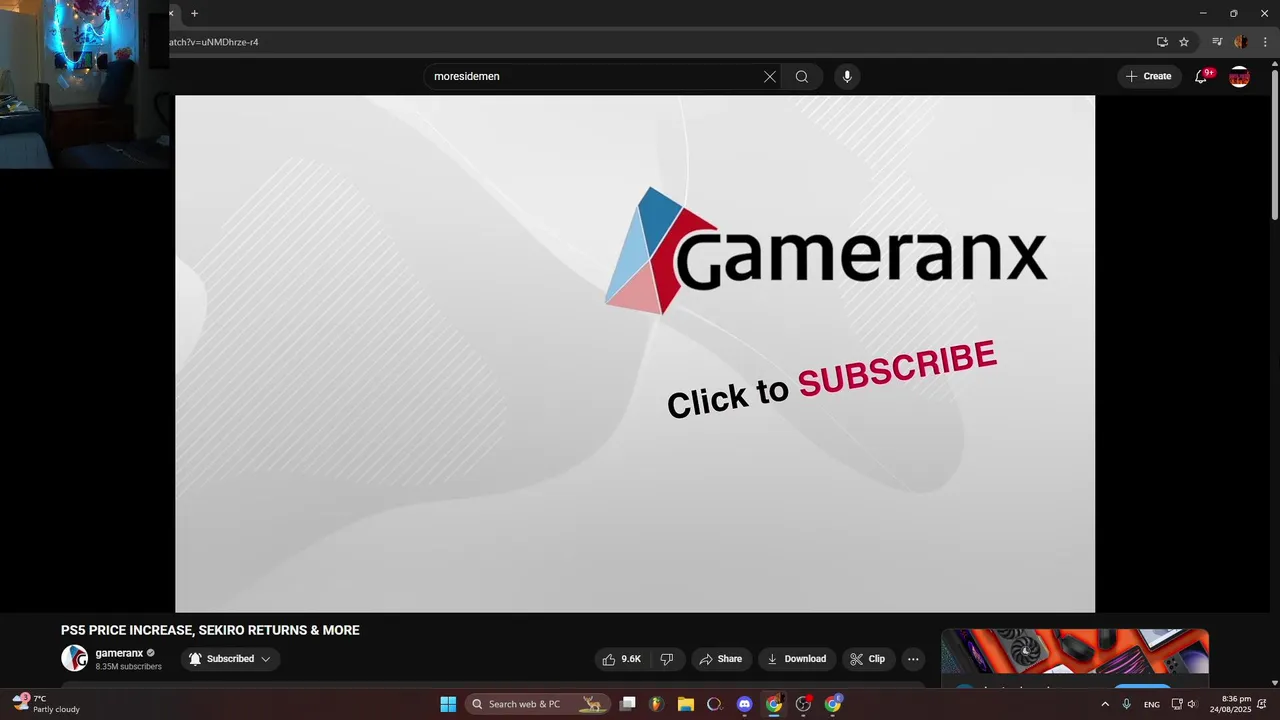Click the Install app icon in the address bar
The image size is (1280, 720).
1162,42
